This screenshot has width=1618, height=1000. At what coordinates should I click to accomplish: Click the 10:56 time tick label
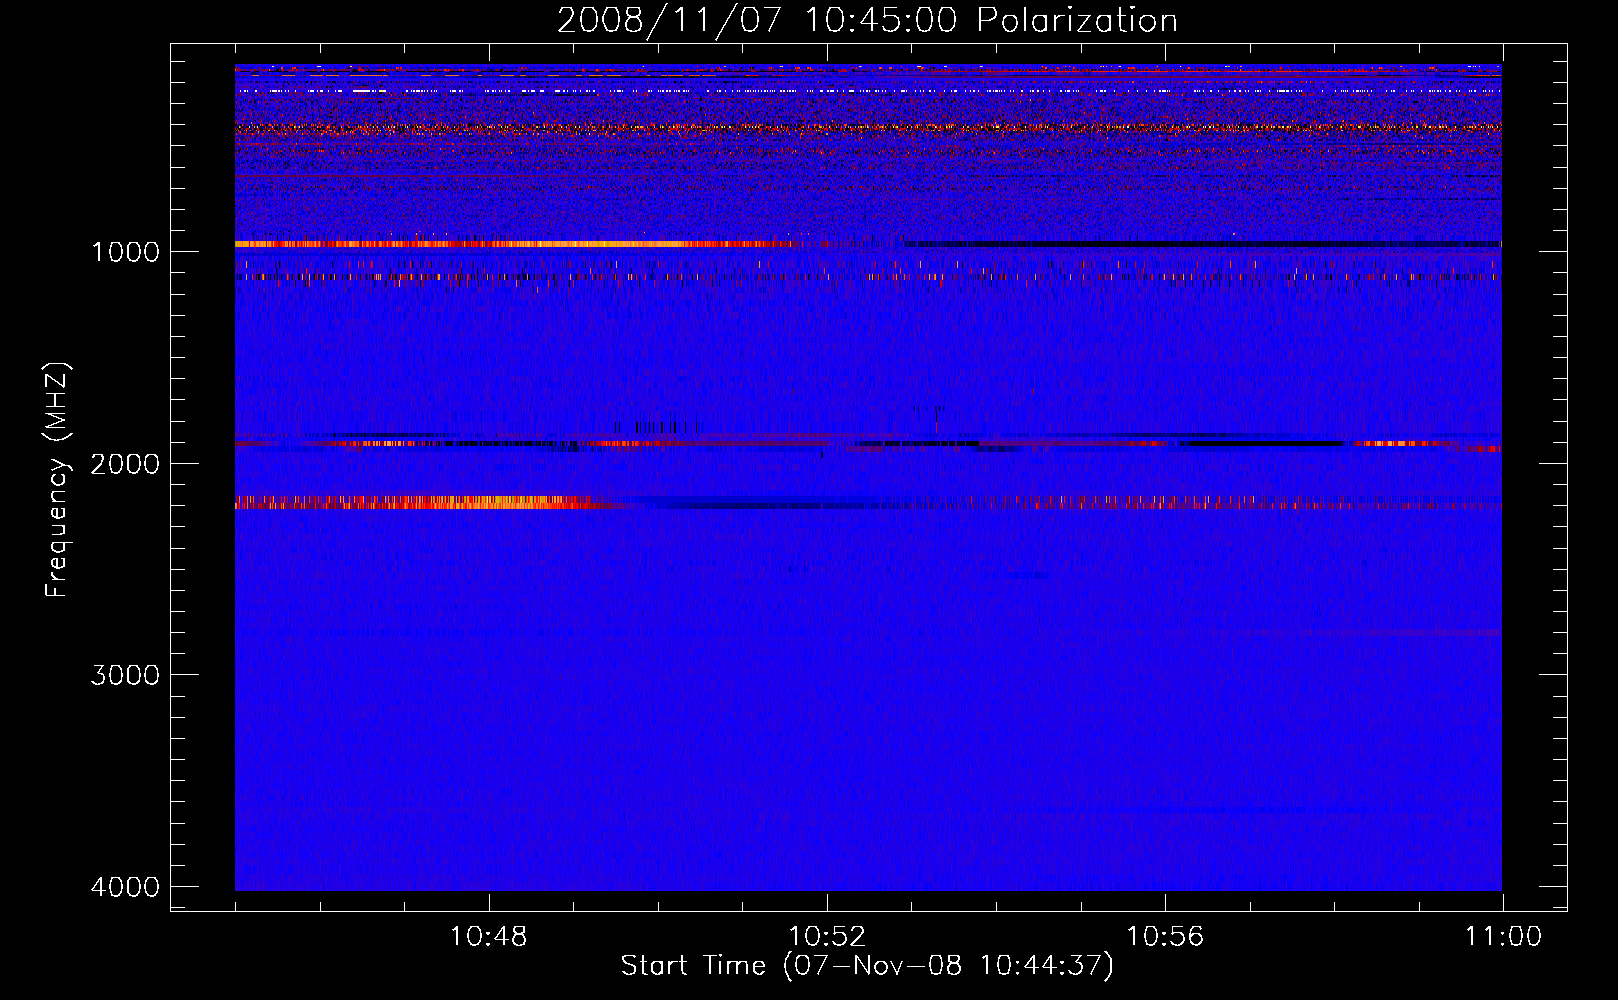[x=1165, y=937]
